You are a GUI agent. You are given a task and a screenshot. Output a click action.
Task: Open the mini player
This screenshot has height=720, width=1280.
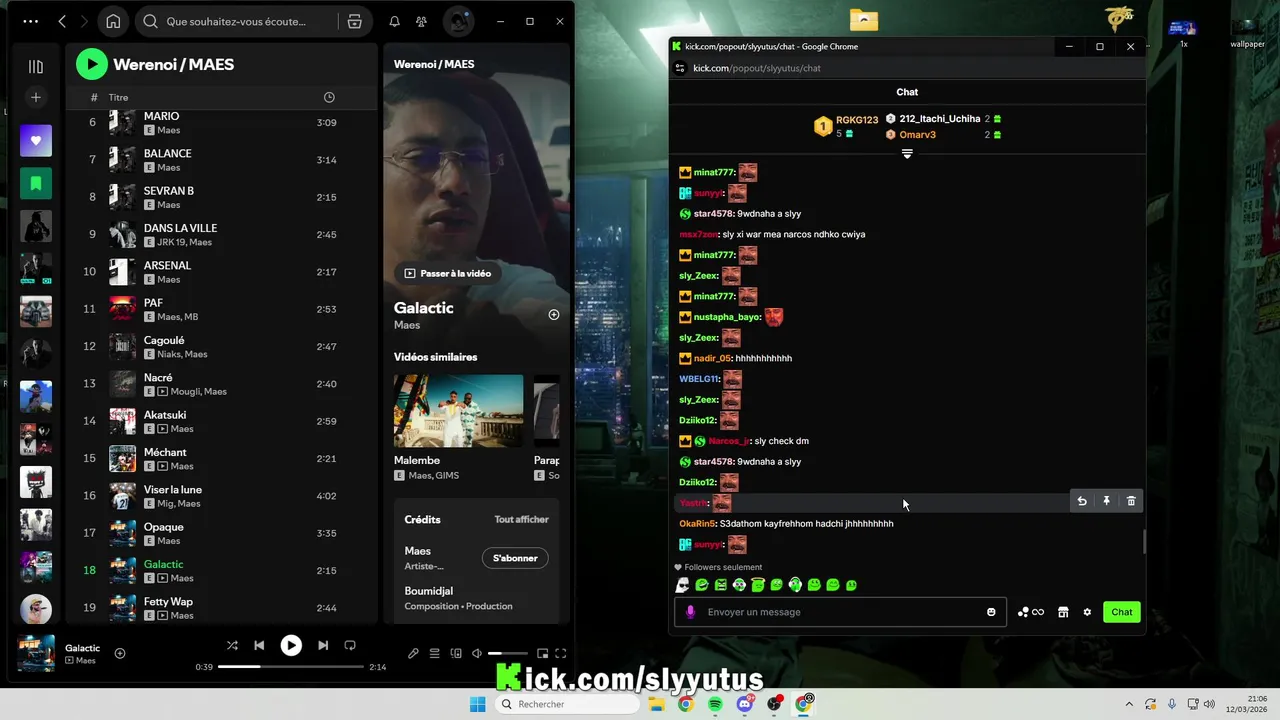[542, 654]
